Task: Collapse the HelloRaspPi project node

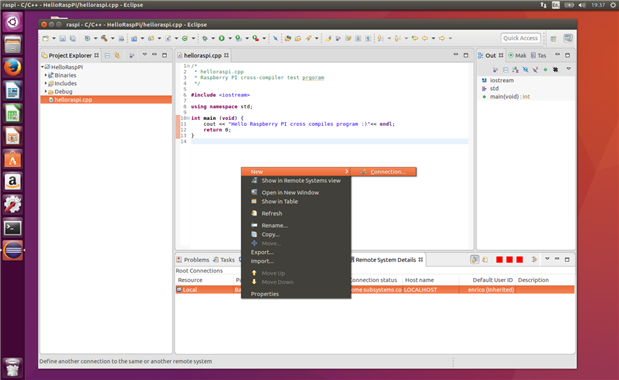Action: click(42, 67)
